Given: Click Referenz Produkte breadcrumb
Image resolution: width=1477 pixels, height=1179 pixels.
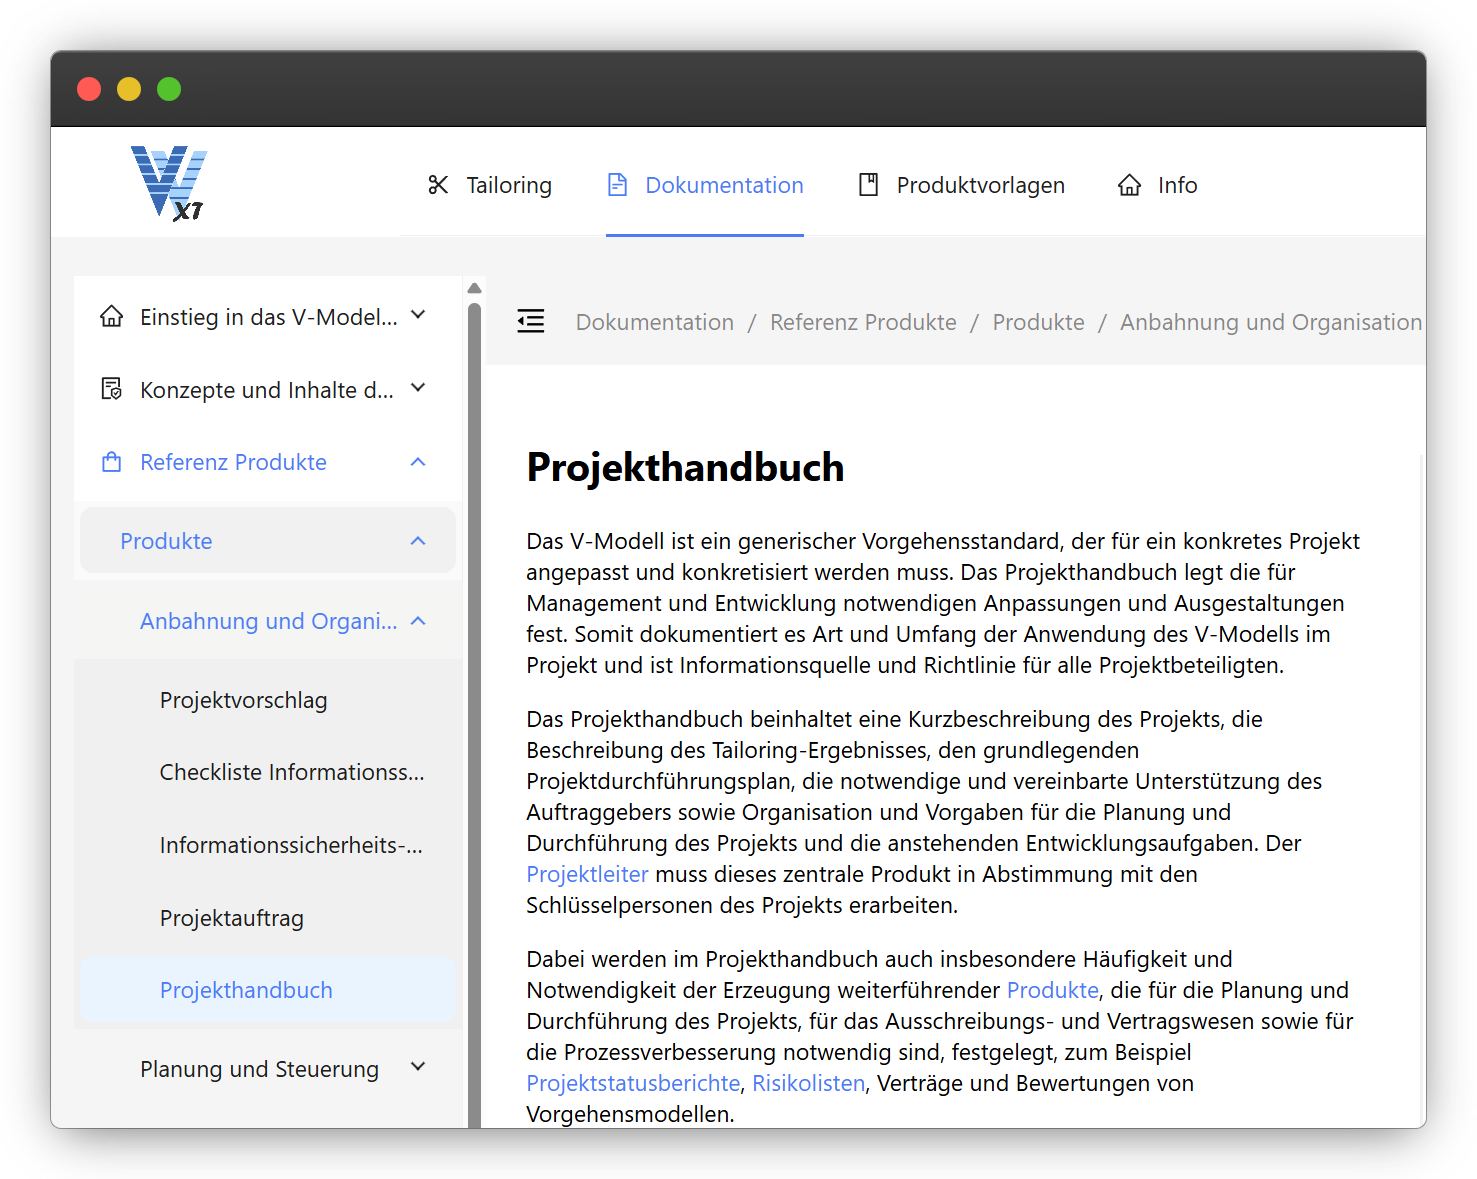Looking at the screenshot, I should point(863,322).
